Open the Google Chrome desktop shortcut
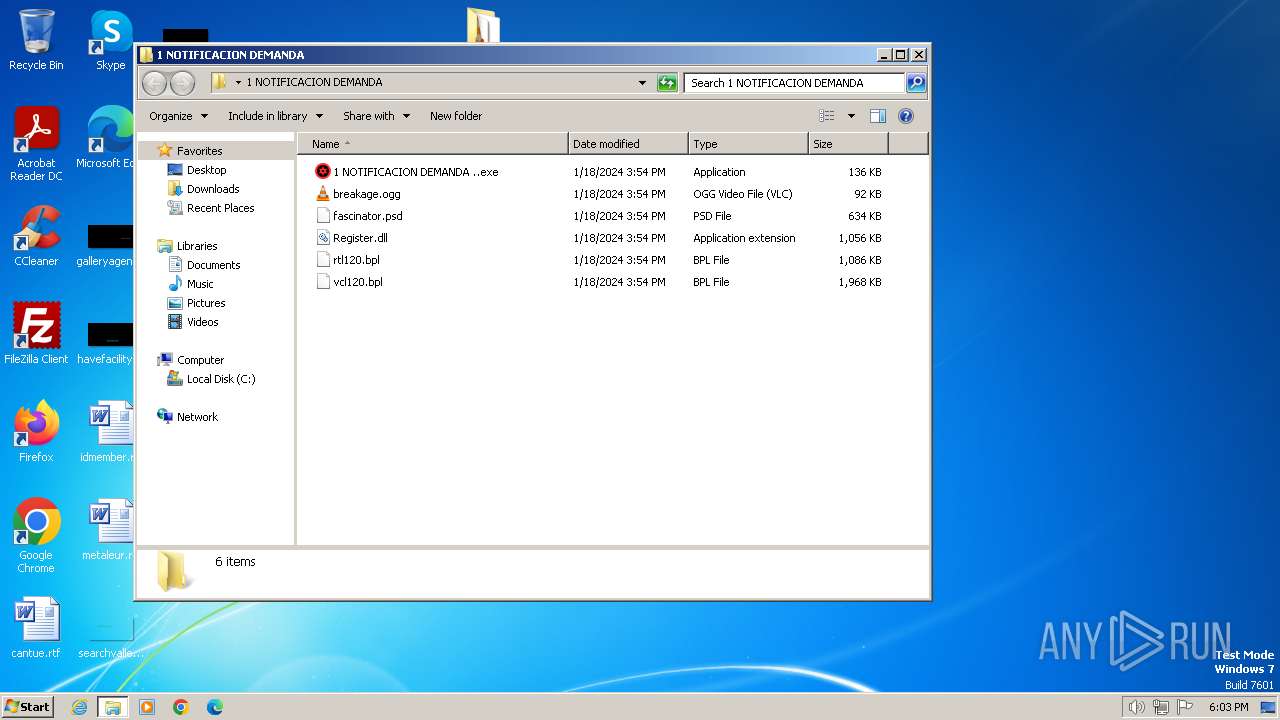Image resolution: width=1280 pixels, height=720 pixels. 36,536
